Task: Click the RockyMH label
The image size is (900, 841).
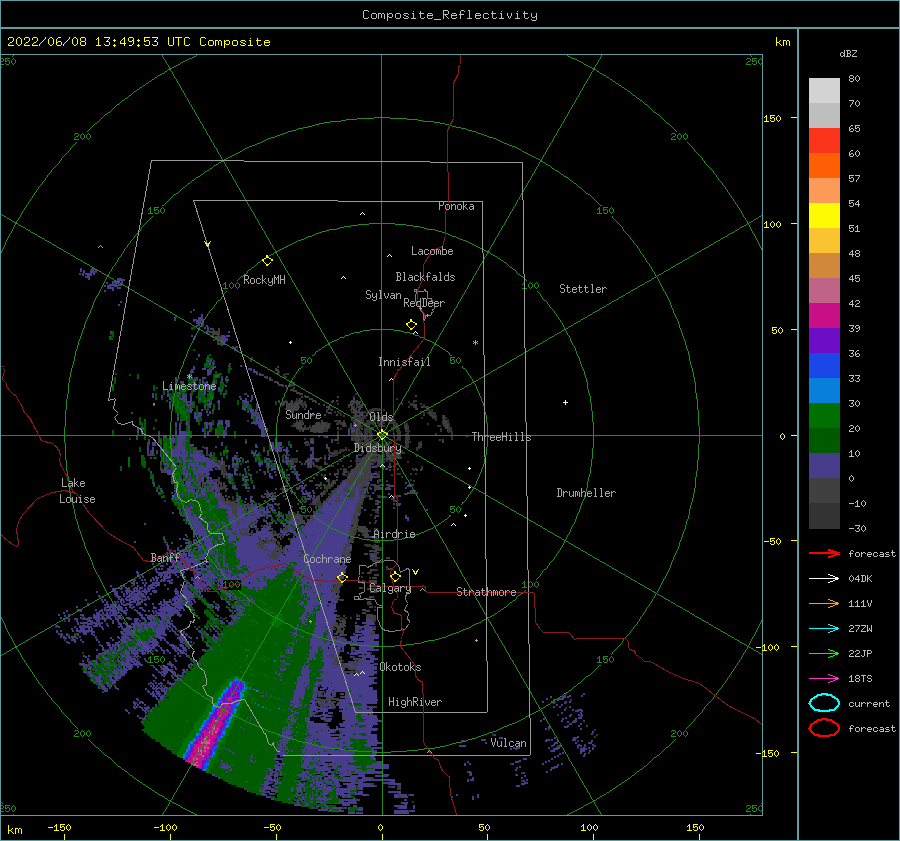Action: click(x=264, y=280)
